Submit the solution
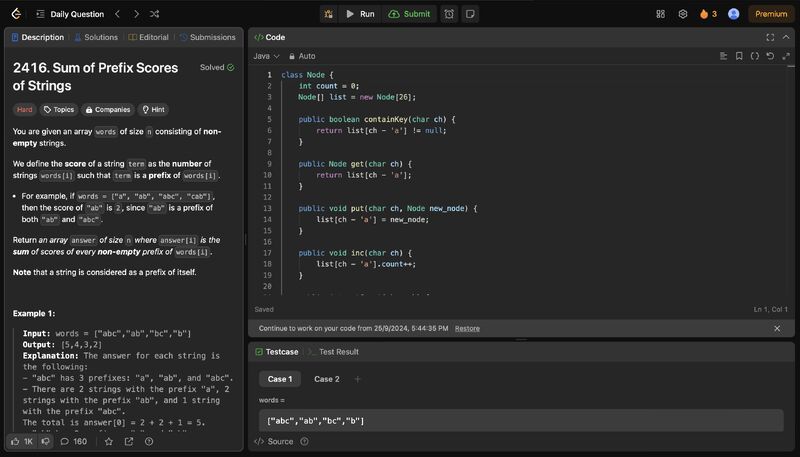This screenshot has width=800, height=457. 410,14
